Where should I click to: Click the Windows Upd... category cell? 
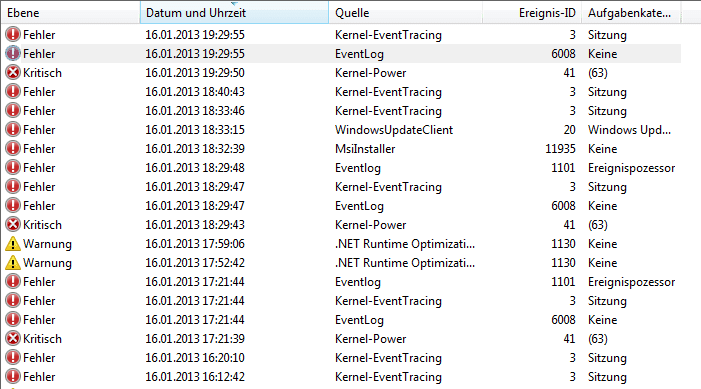click(x=629, y=130)
